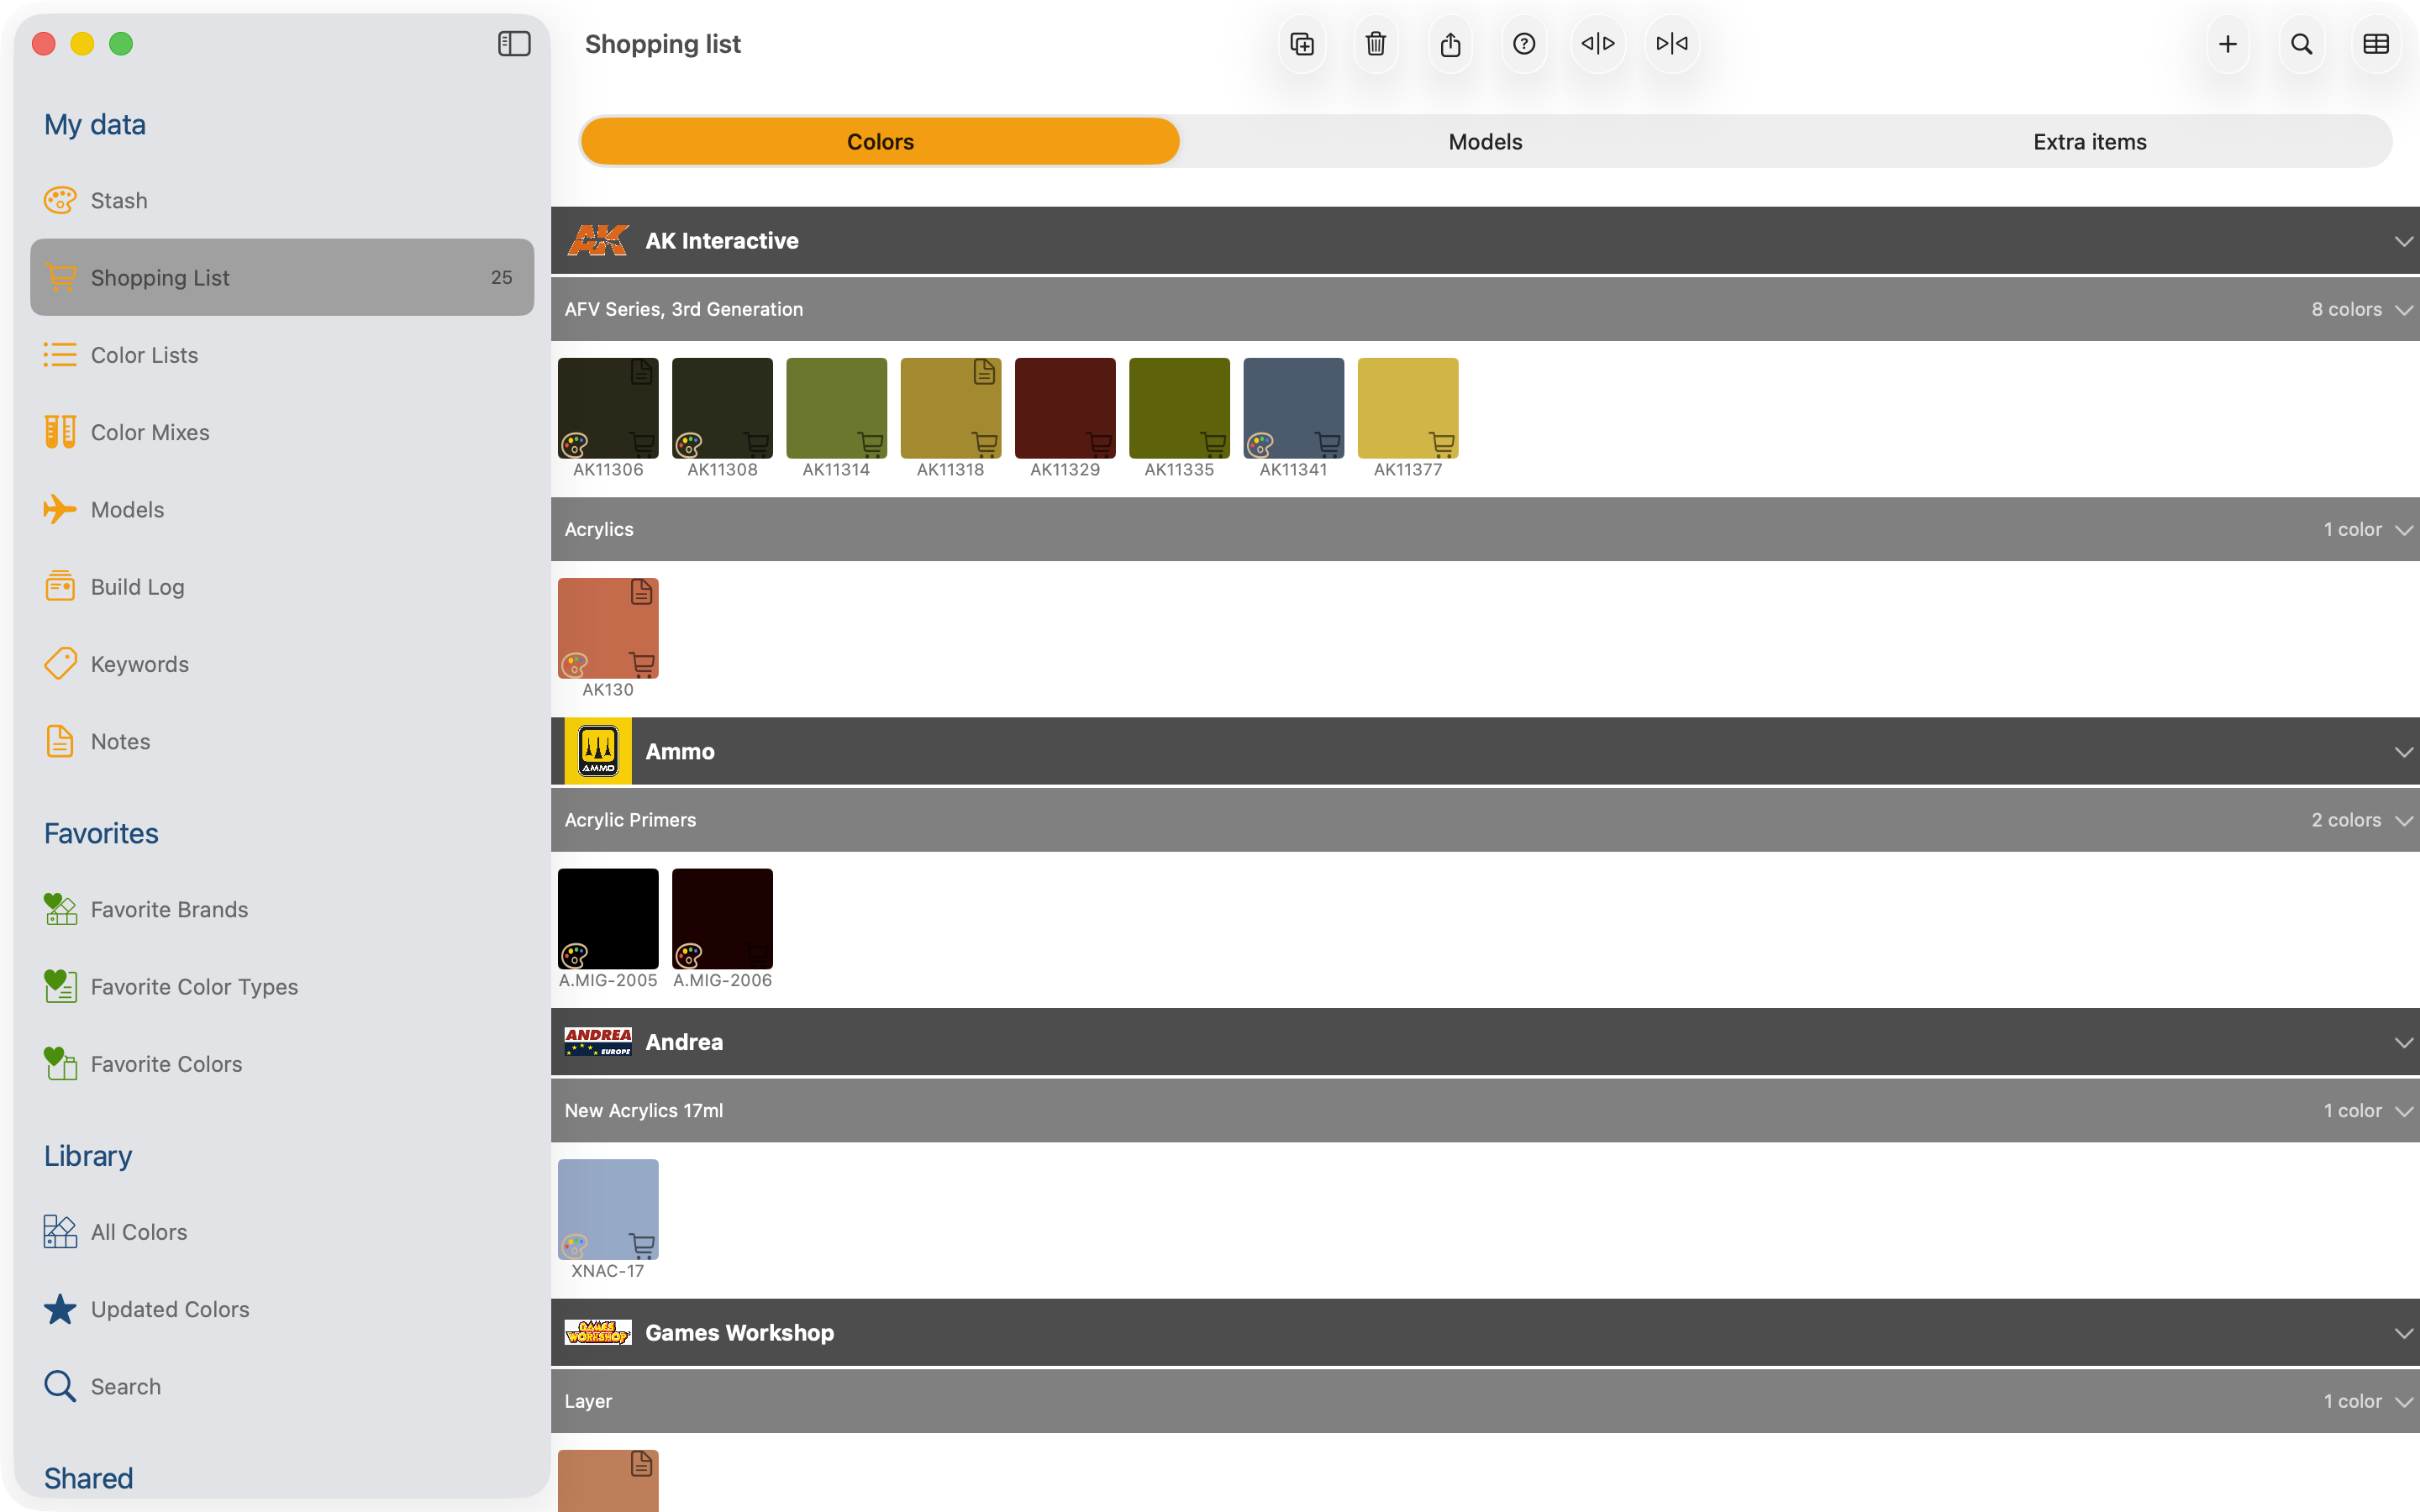The image size is (2420, 1512).
Task: Open Models in the sidebar
Action: click(x=282, y=509)
